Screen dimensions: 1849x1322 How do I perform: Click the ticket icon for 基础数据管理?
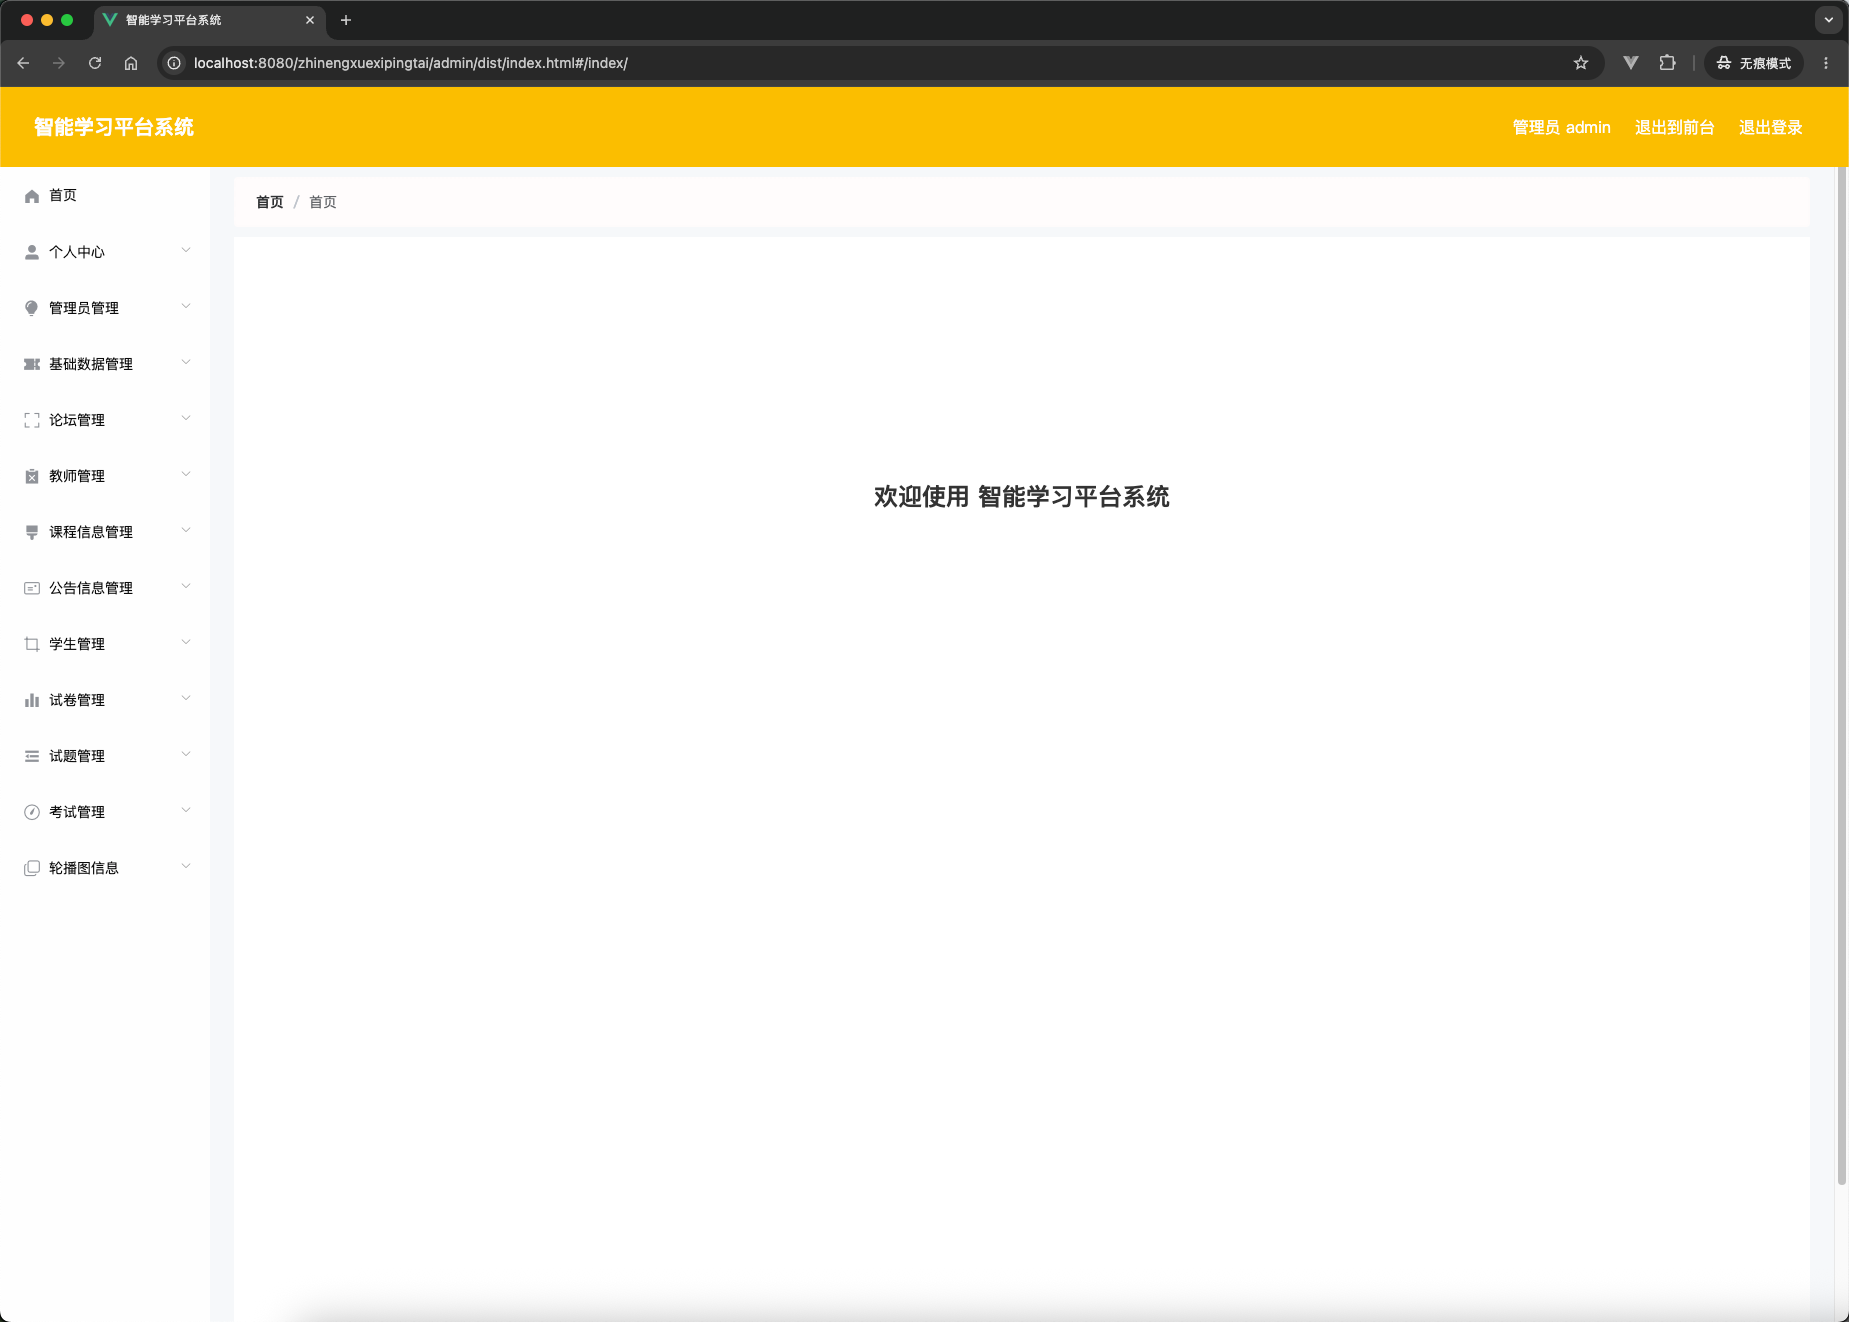click(x=32, y=364)
